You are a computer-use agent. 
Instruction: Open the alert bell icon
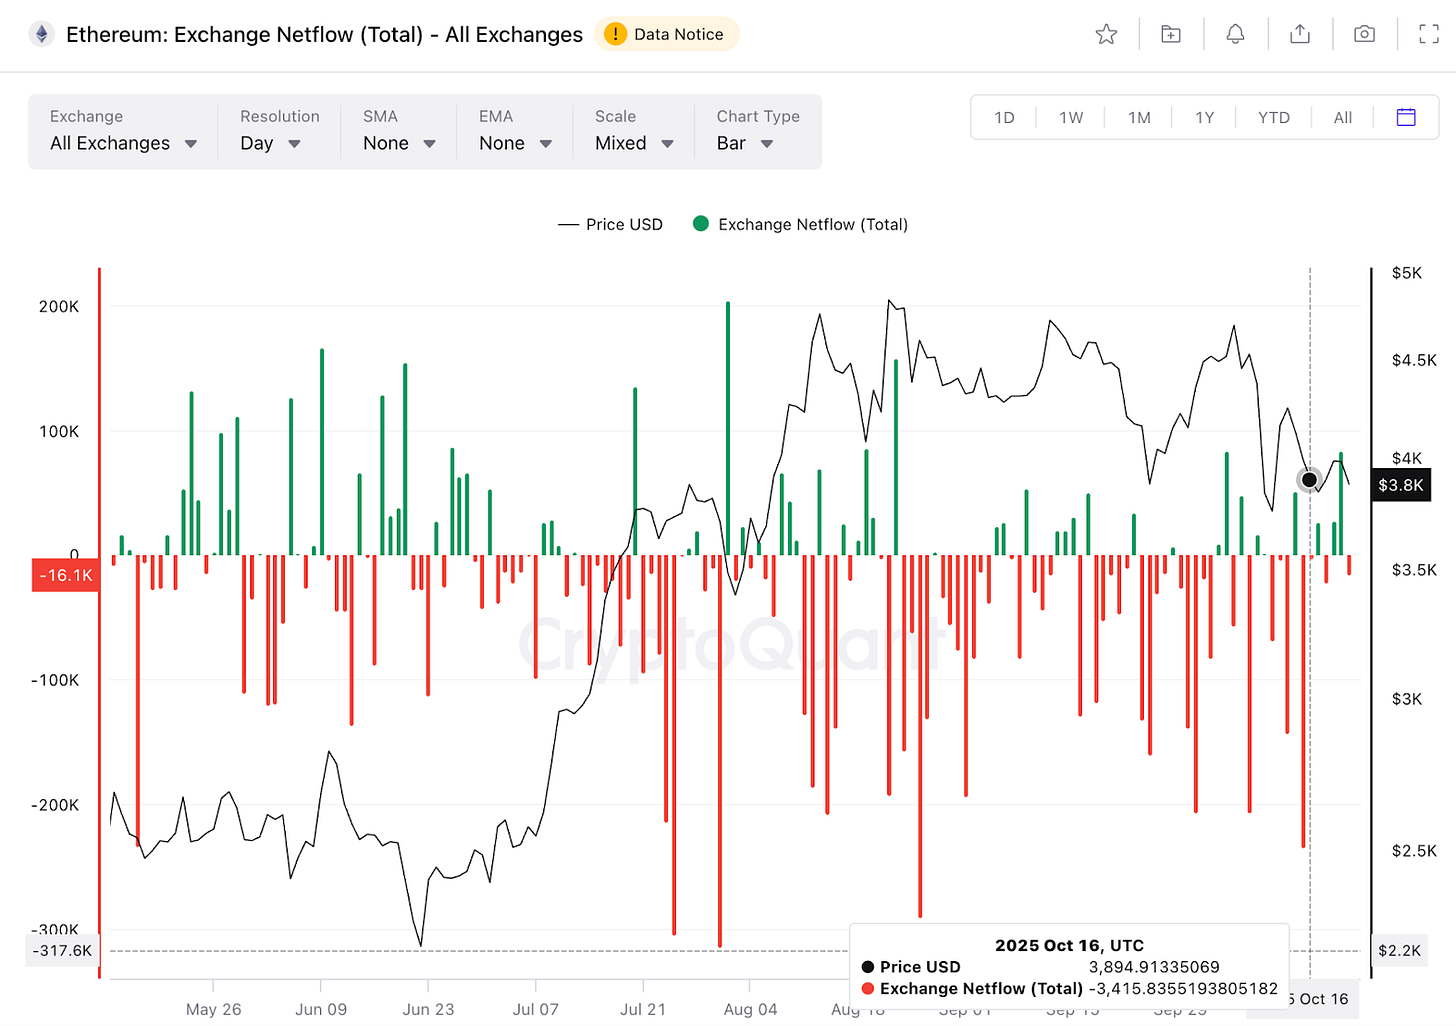(x=1235, y=34)
